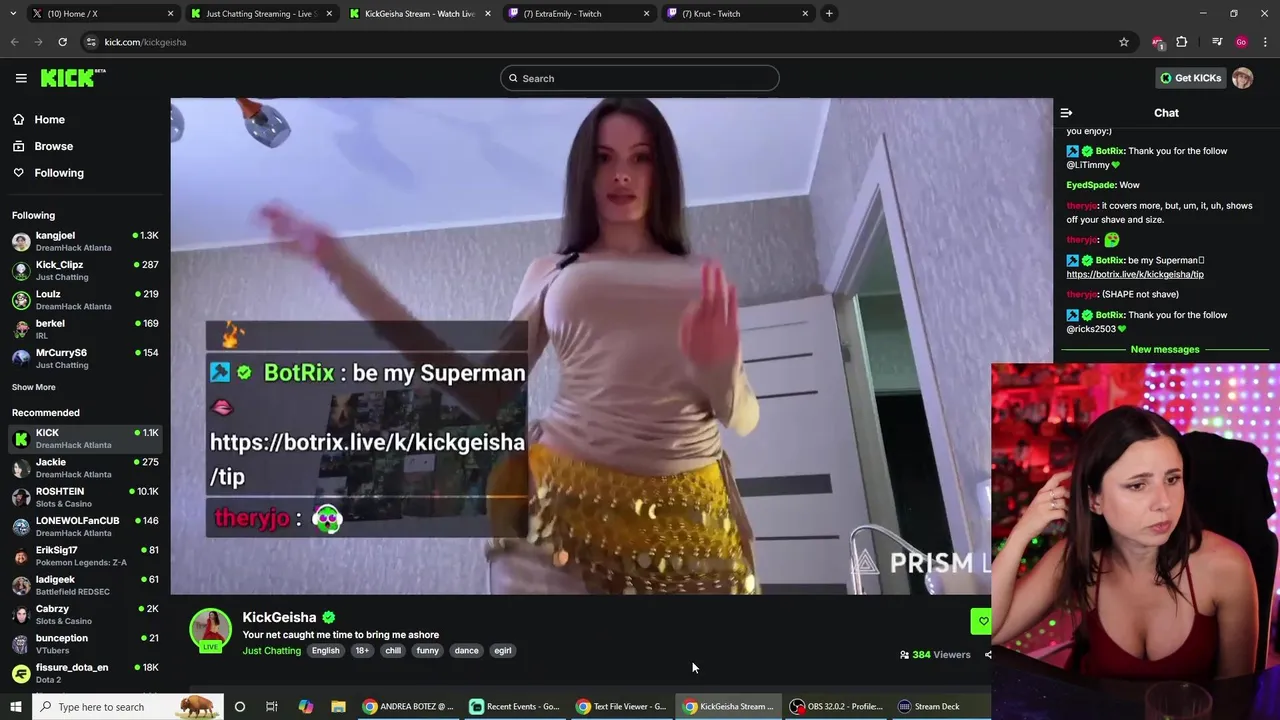This screenshot has width=1280, height=720.
Task: Open recommended fissure_dota_en channel
Action: coord(85,673)
